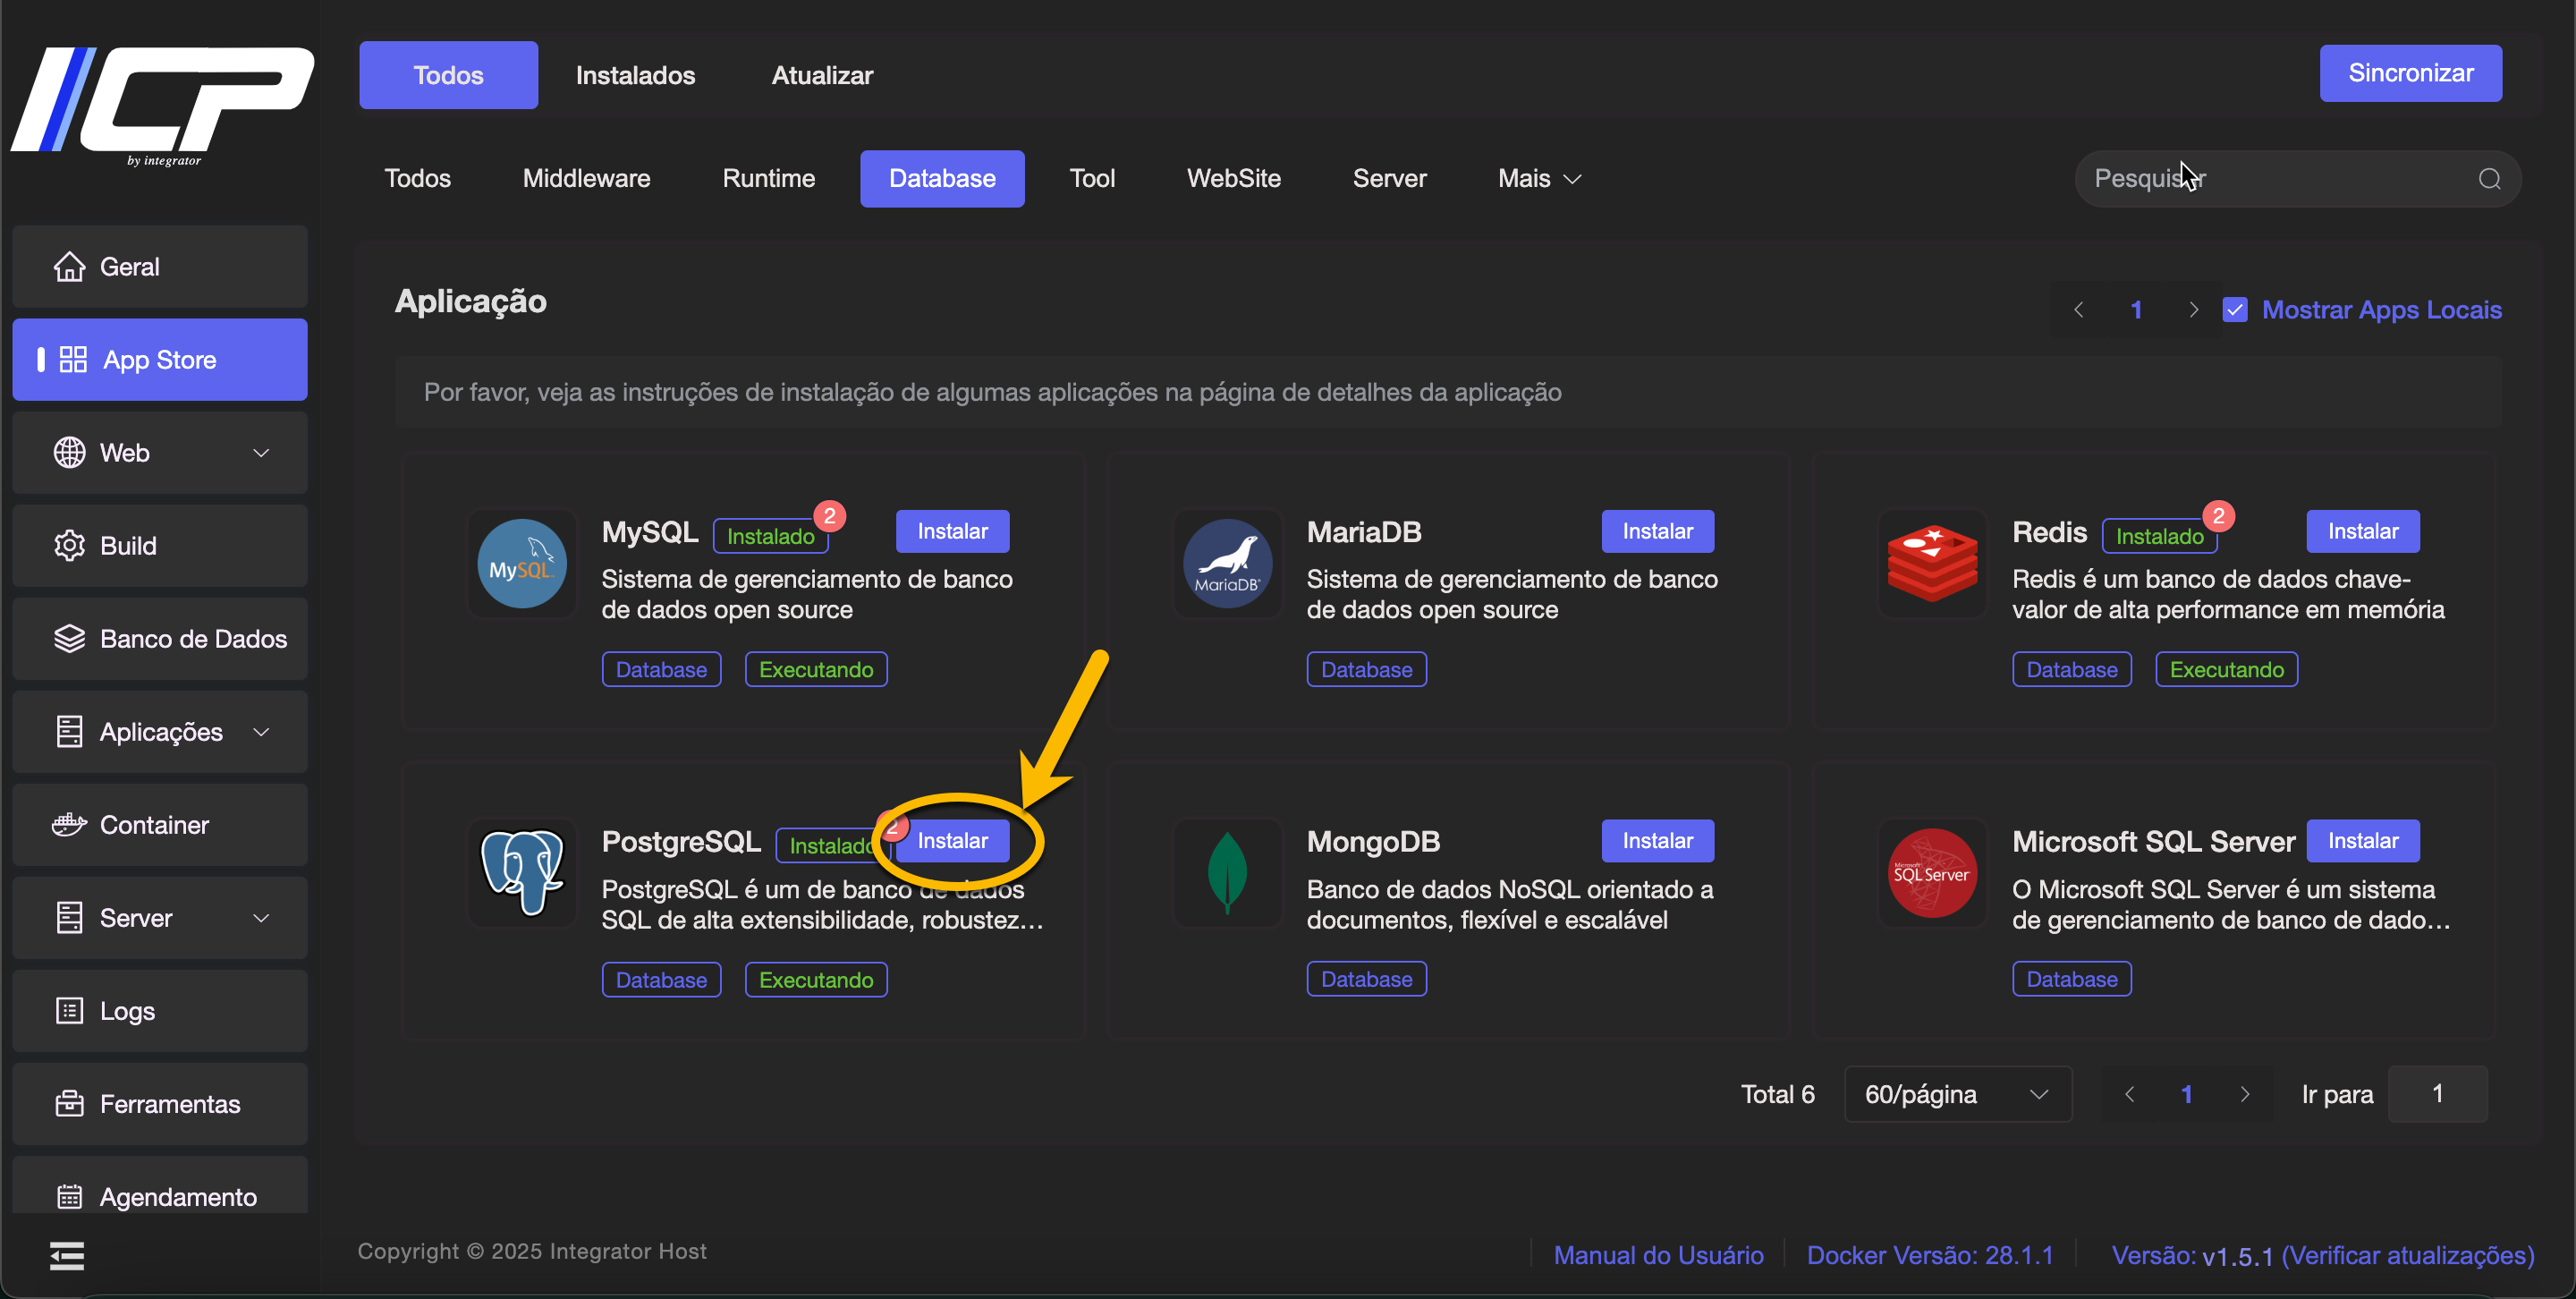Click the Sincronizar button
Viewport: 2576px width, 1299px height.
[2409, 73]
